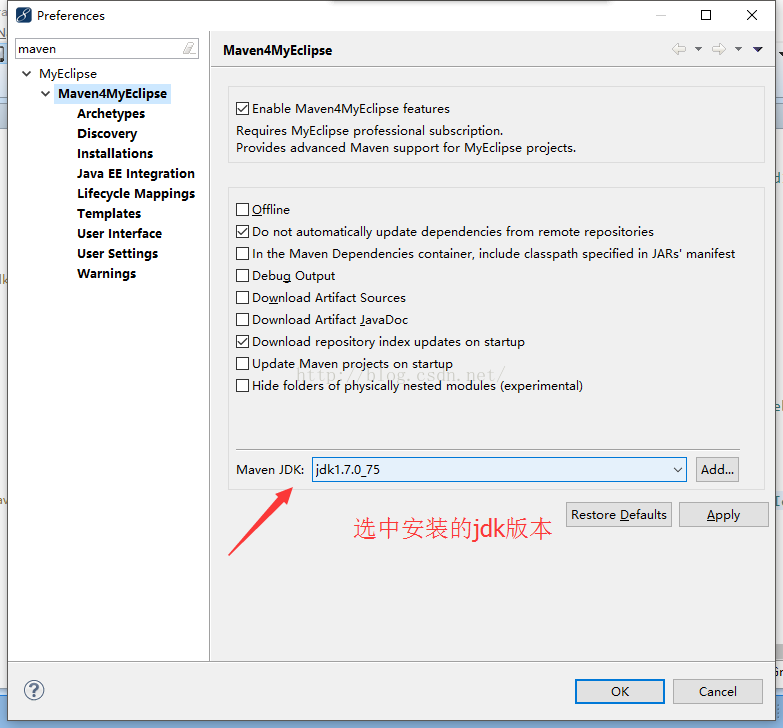The height and width of the screenshot is (728, 783).
Task: Dismiss dialog with Cancel button
Action: tap(718, 691)
